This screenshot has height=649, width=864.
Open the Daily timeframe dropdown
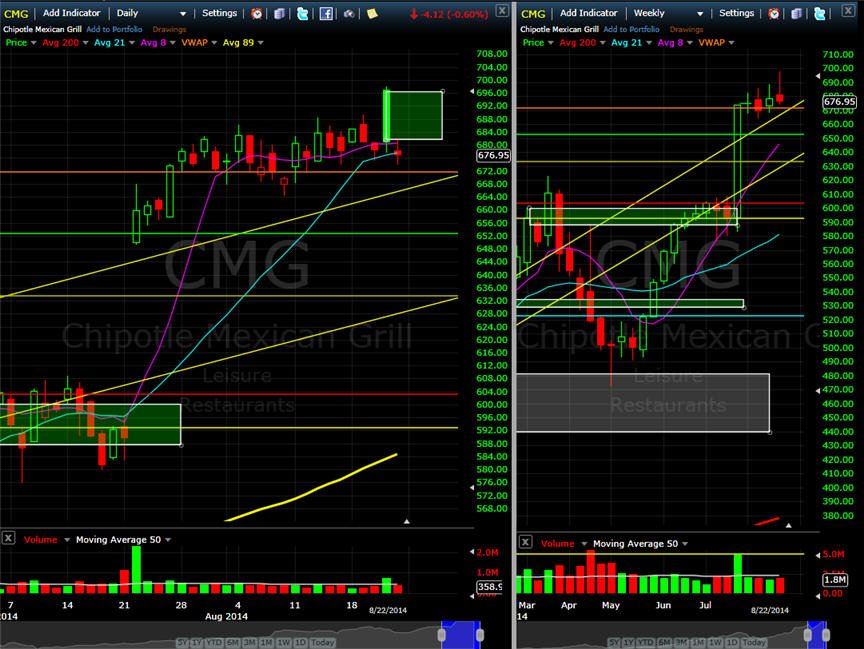pos(152,13)
